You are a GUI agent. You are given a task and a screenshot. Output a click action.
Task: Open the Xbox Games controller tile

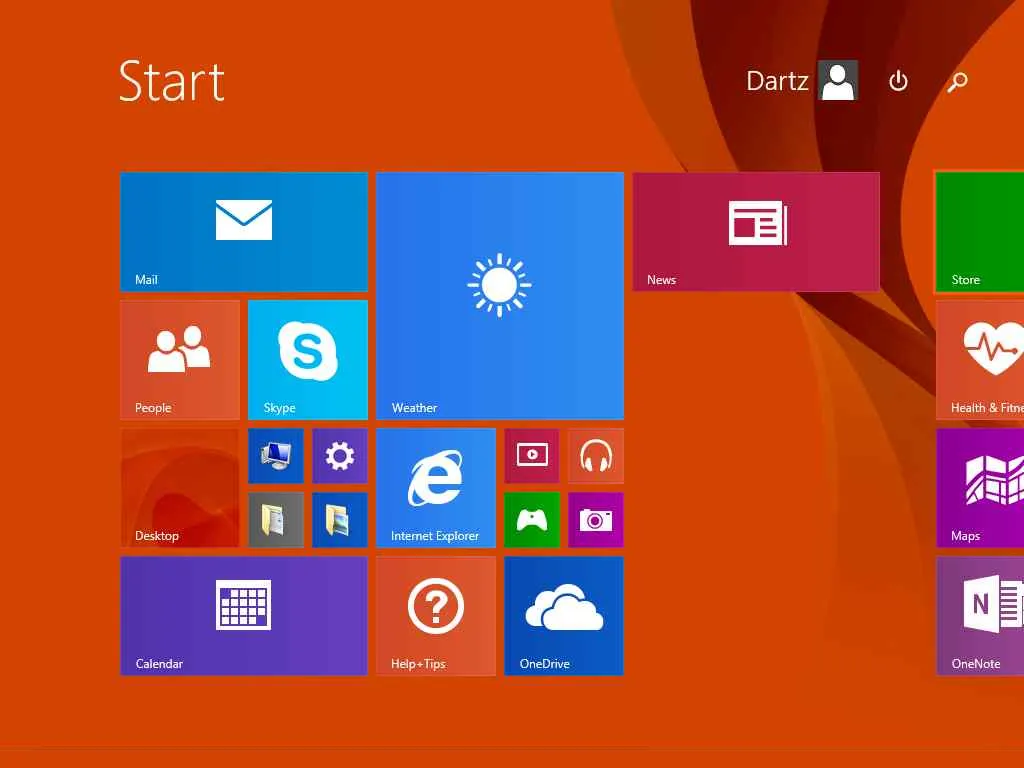532,520
